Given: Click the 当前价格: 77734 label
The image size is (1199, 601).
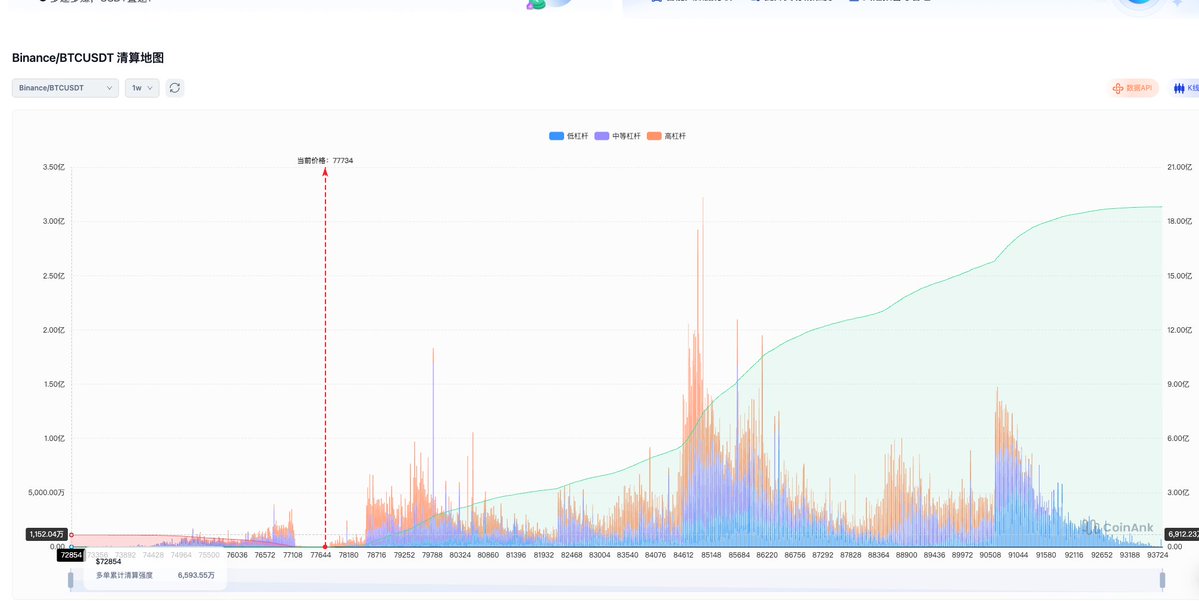Looking at the screenshot, I should (325, 160).
